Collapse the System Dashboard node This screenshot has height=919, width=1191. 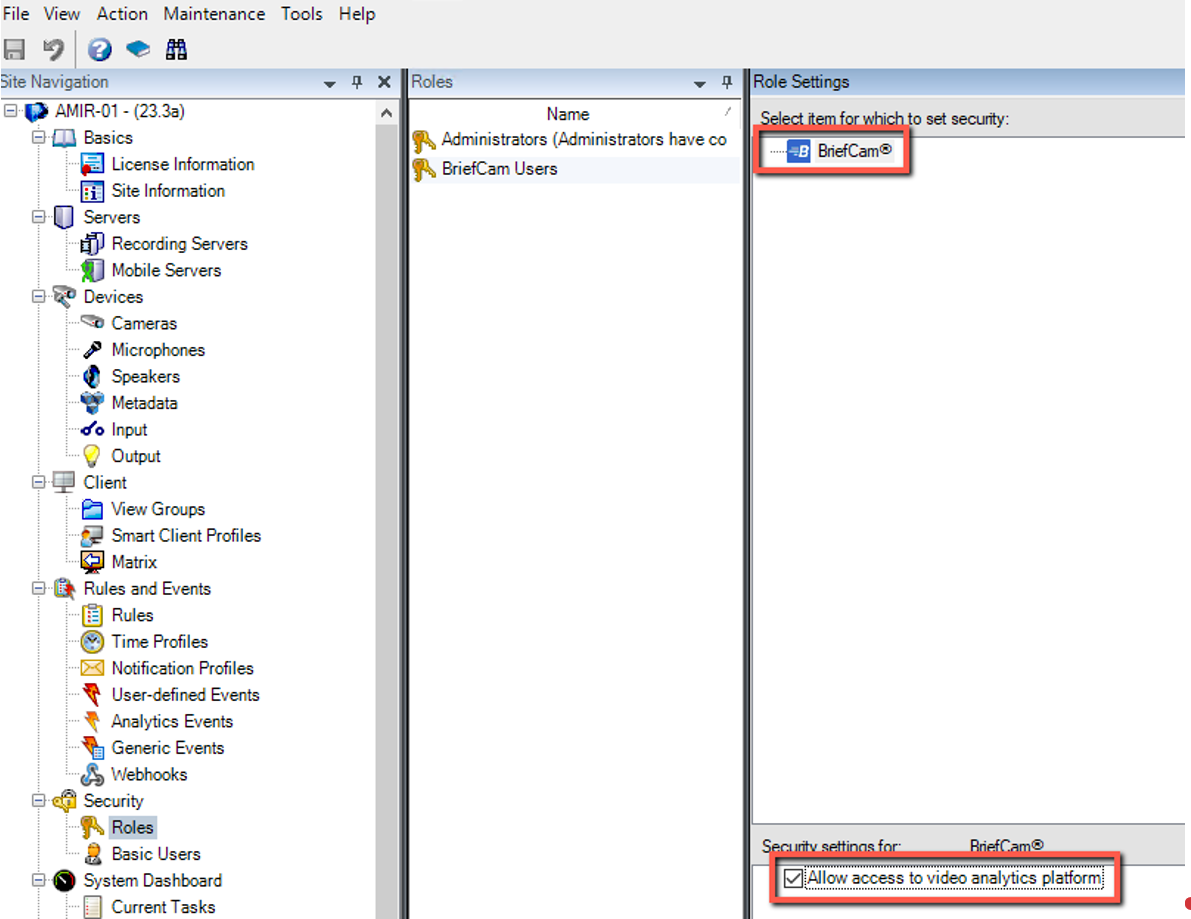click(x=38, y=880)
